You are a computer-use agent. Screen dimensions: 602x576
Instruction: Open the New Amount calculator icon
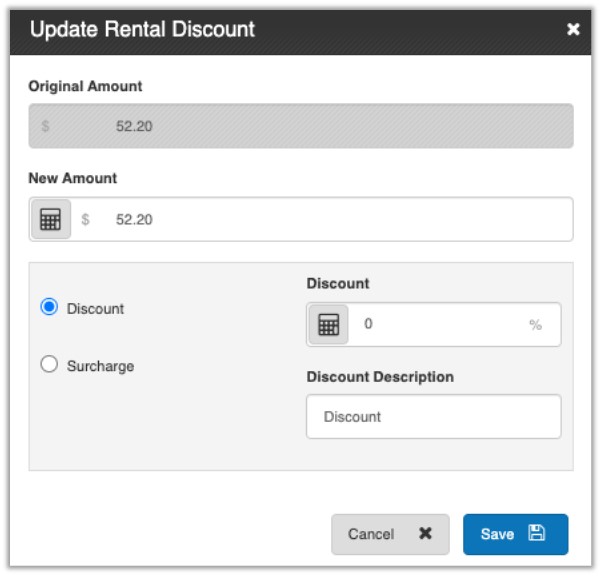point(50,219)
